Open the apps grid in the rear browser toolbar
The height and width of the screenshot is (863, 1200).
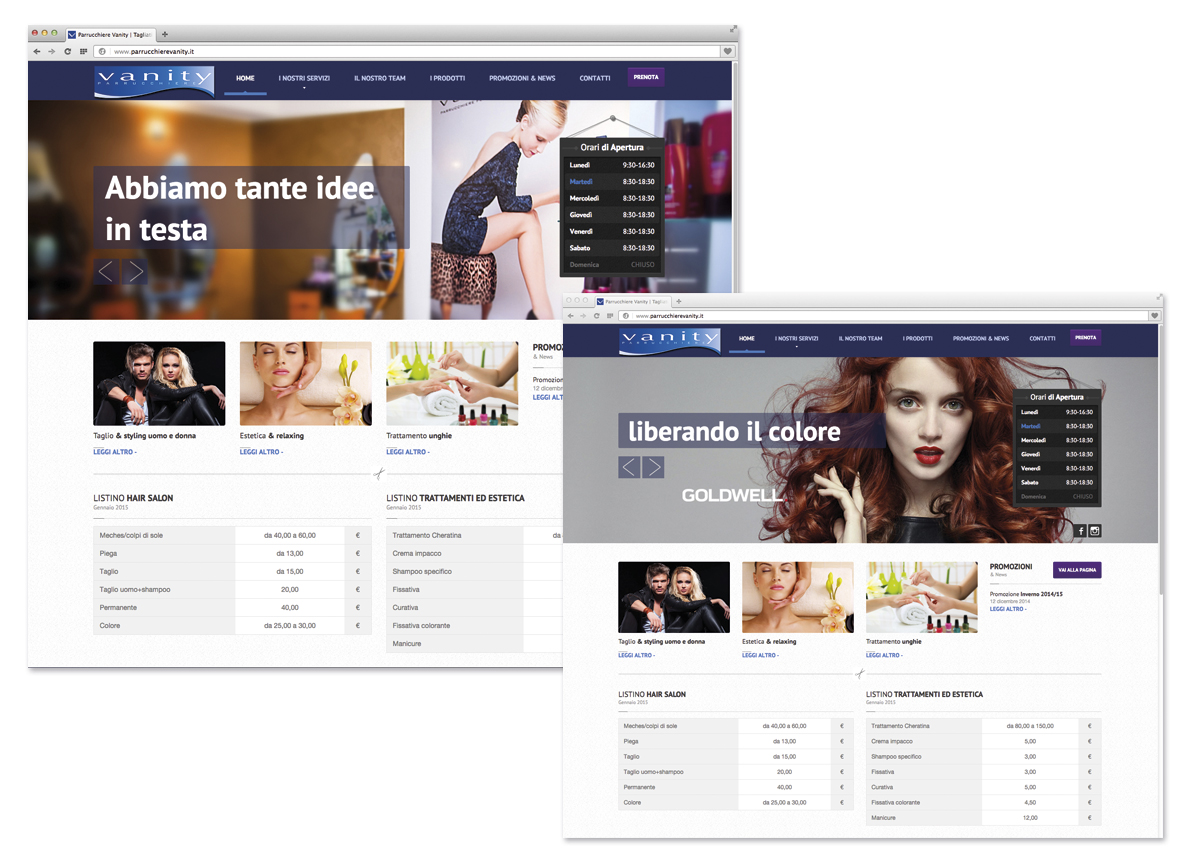pyautogui.click(x=83, y=51)
